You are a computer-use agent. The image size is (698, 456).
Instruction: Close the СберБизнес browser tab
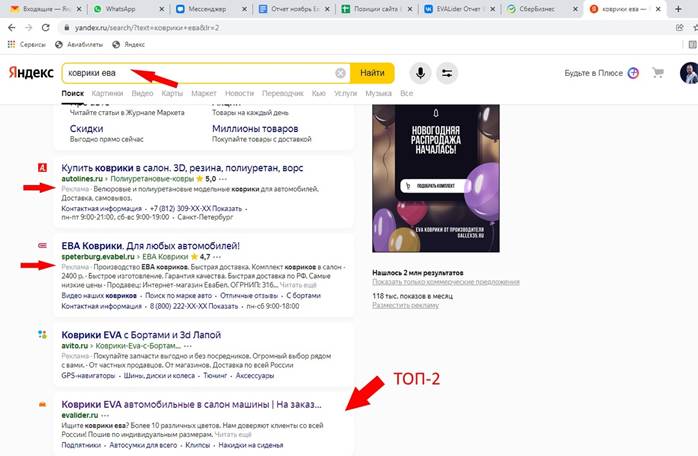click(576, 9)
